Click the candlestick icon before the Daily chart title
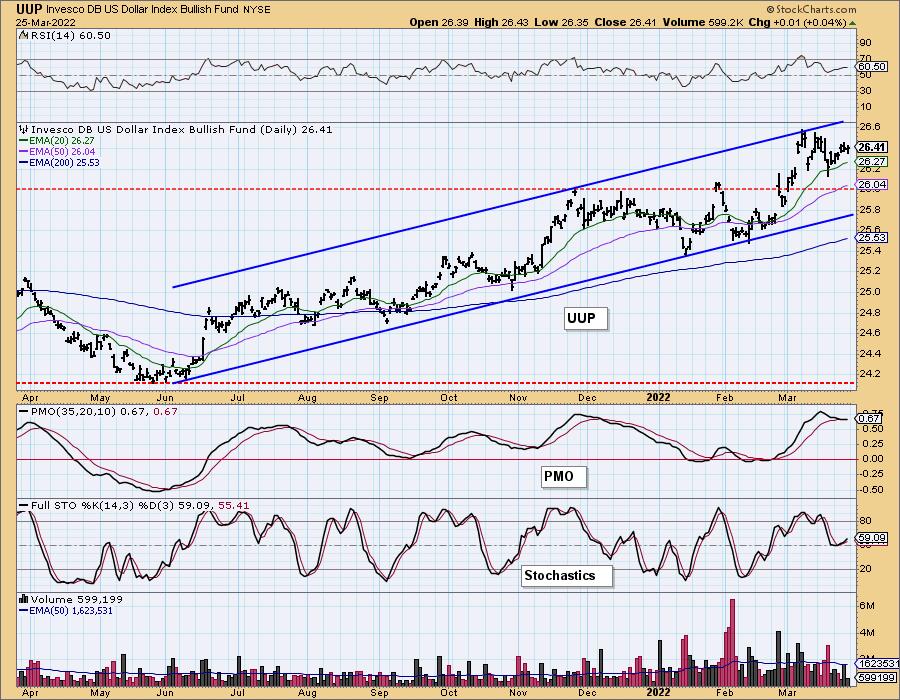 [24, 129]
